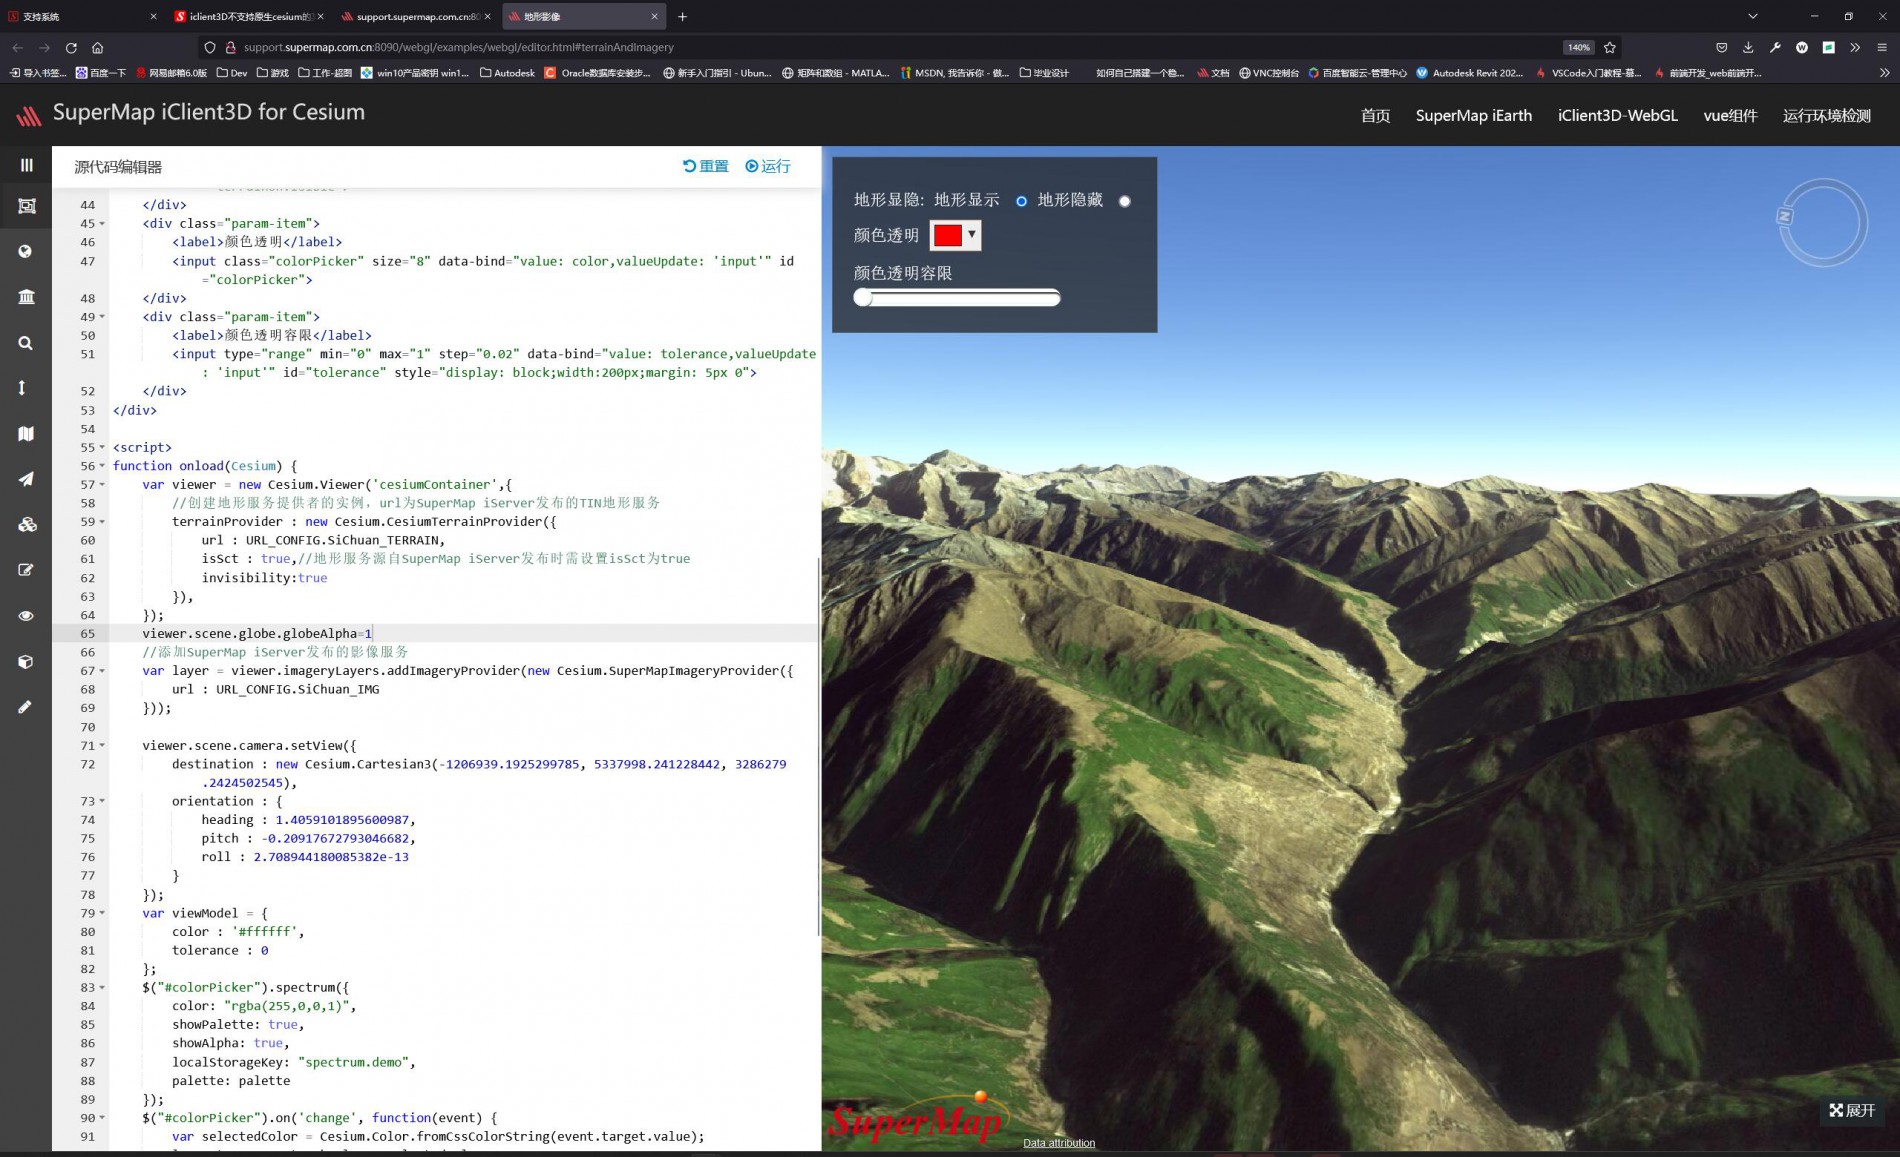Open the browser hamburger application menu
The height and width of the screenshot is (1157, 1900).
tap(1882, 47)
